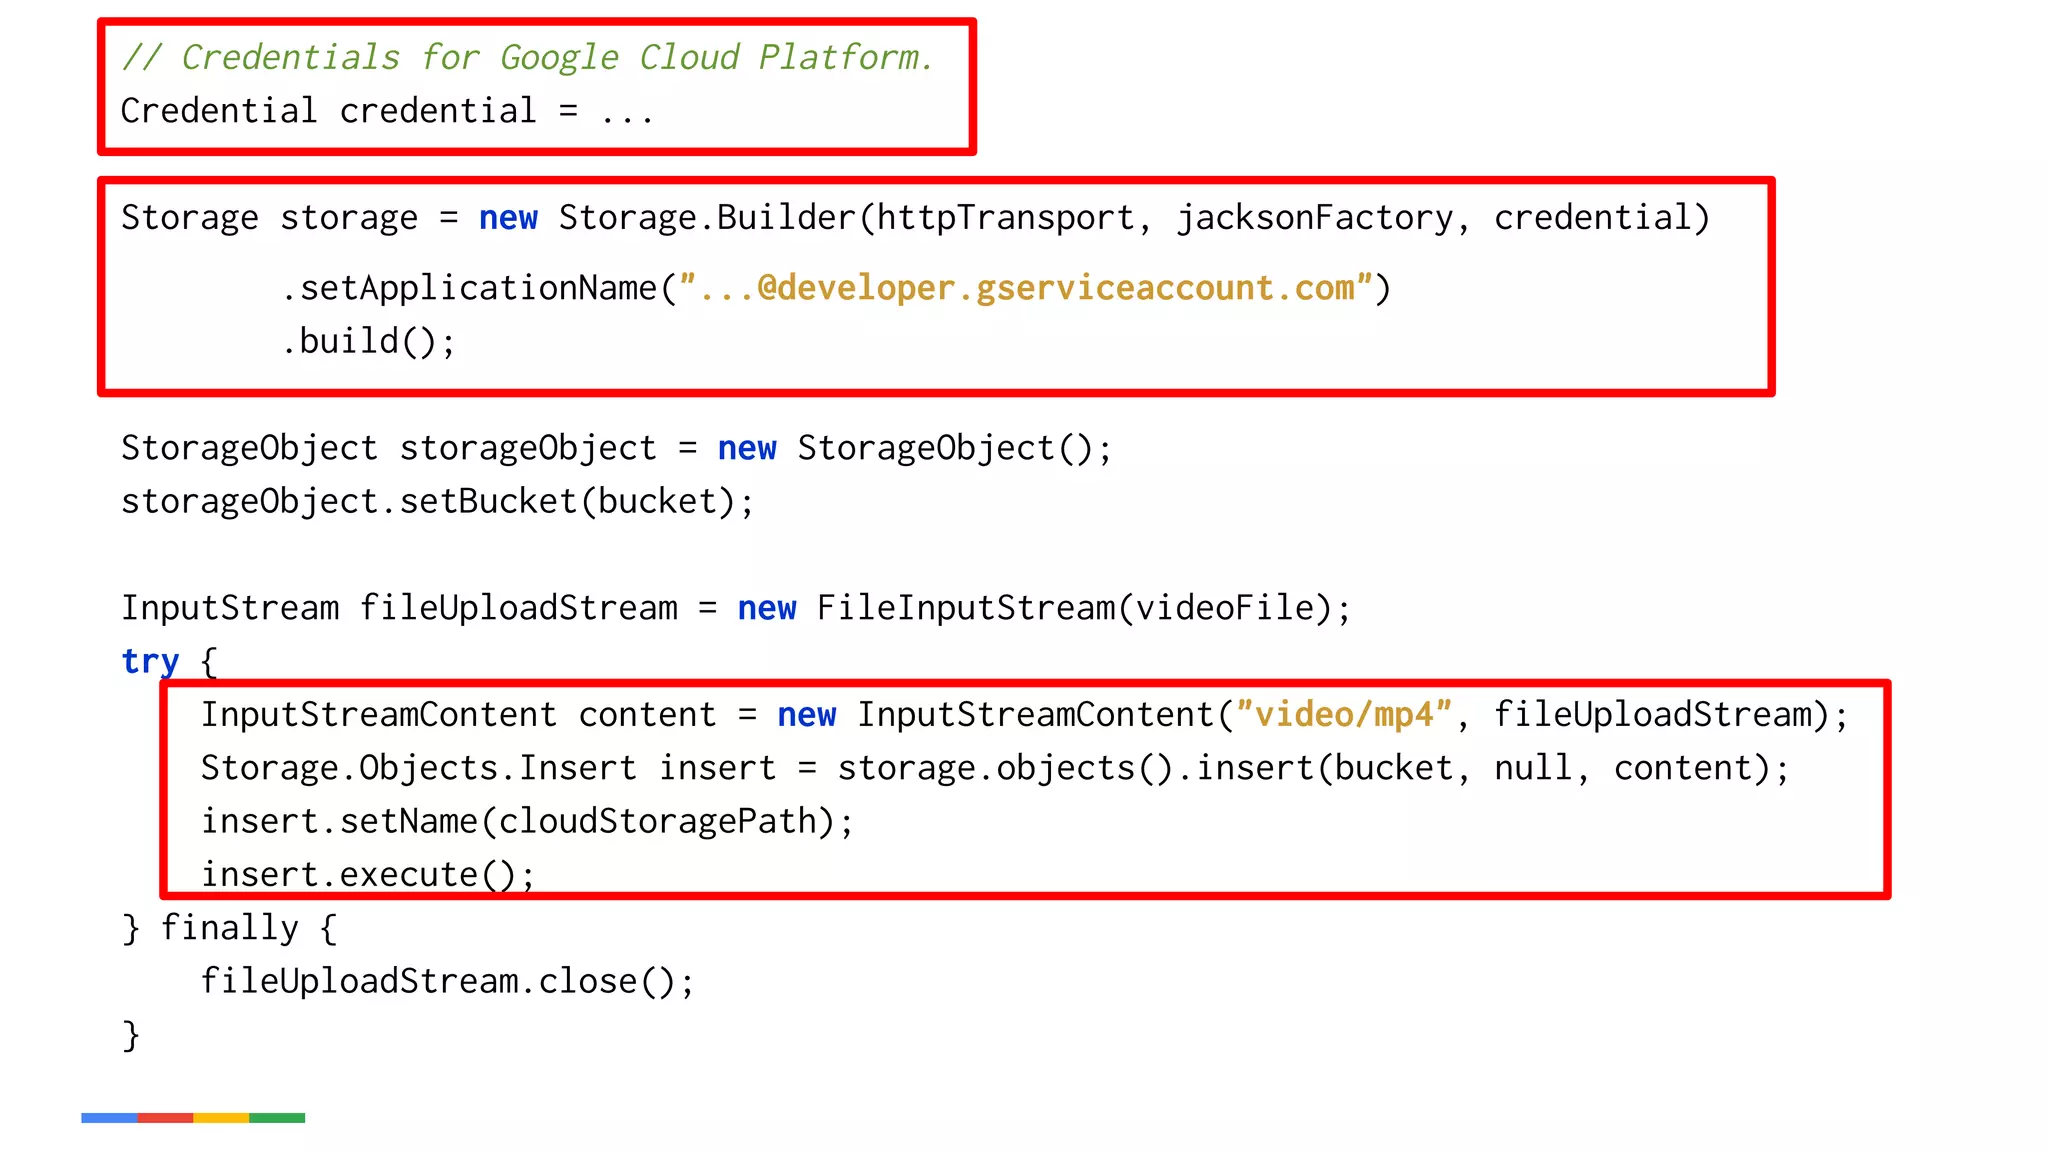The width and height of the screenshot is (2048, 1152).
Task: Click the line "Credential credential = ..."
Action: (387, 110)
